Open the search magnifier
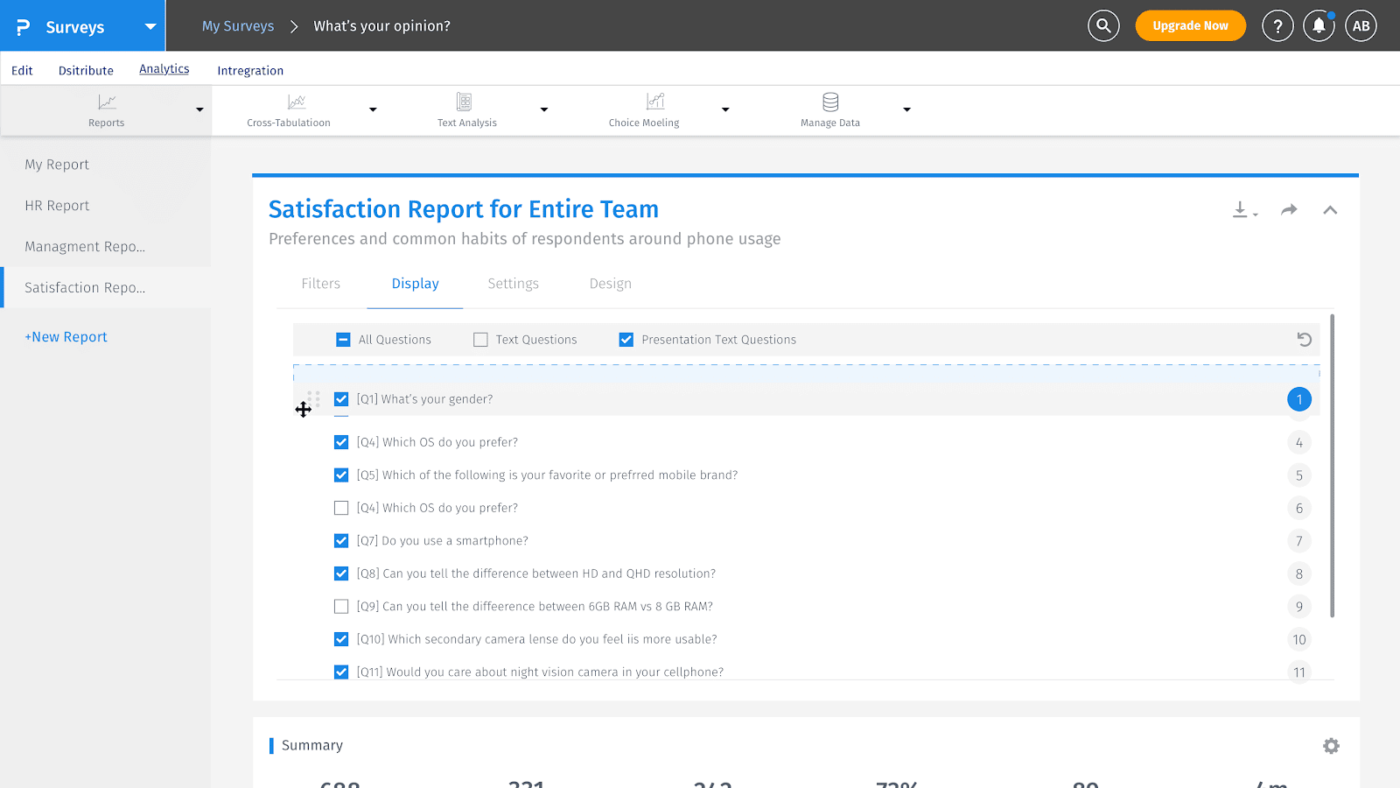The height and width of the screenshot is (788, 1400). tap(1103, 25)
